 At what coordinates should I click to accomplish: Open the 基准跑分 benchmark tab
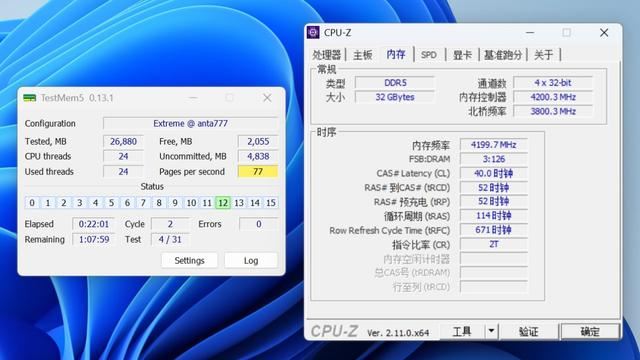(503, 55)
